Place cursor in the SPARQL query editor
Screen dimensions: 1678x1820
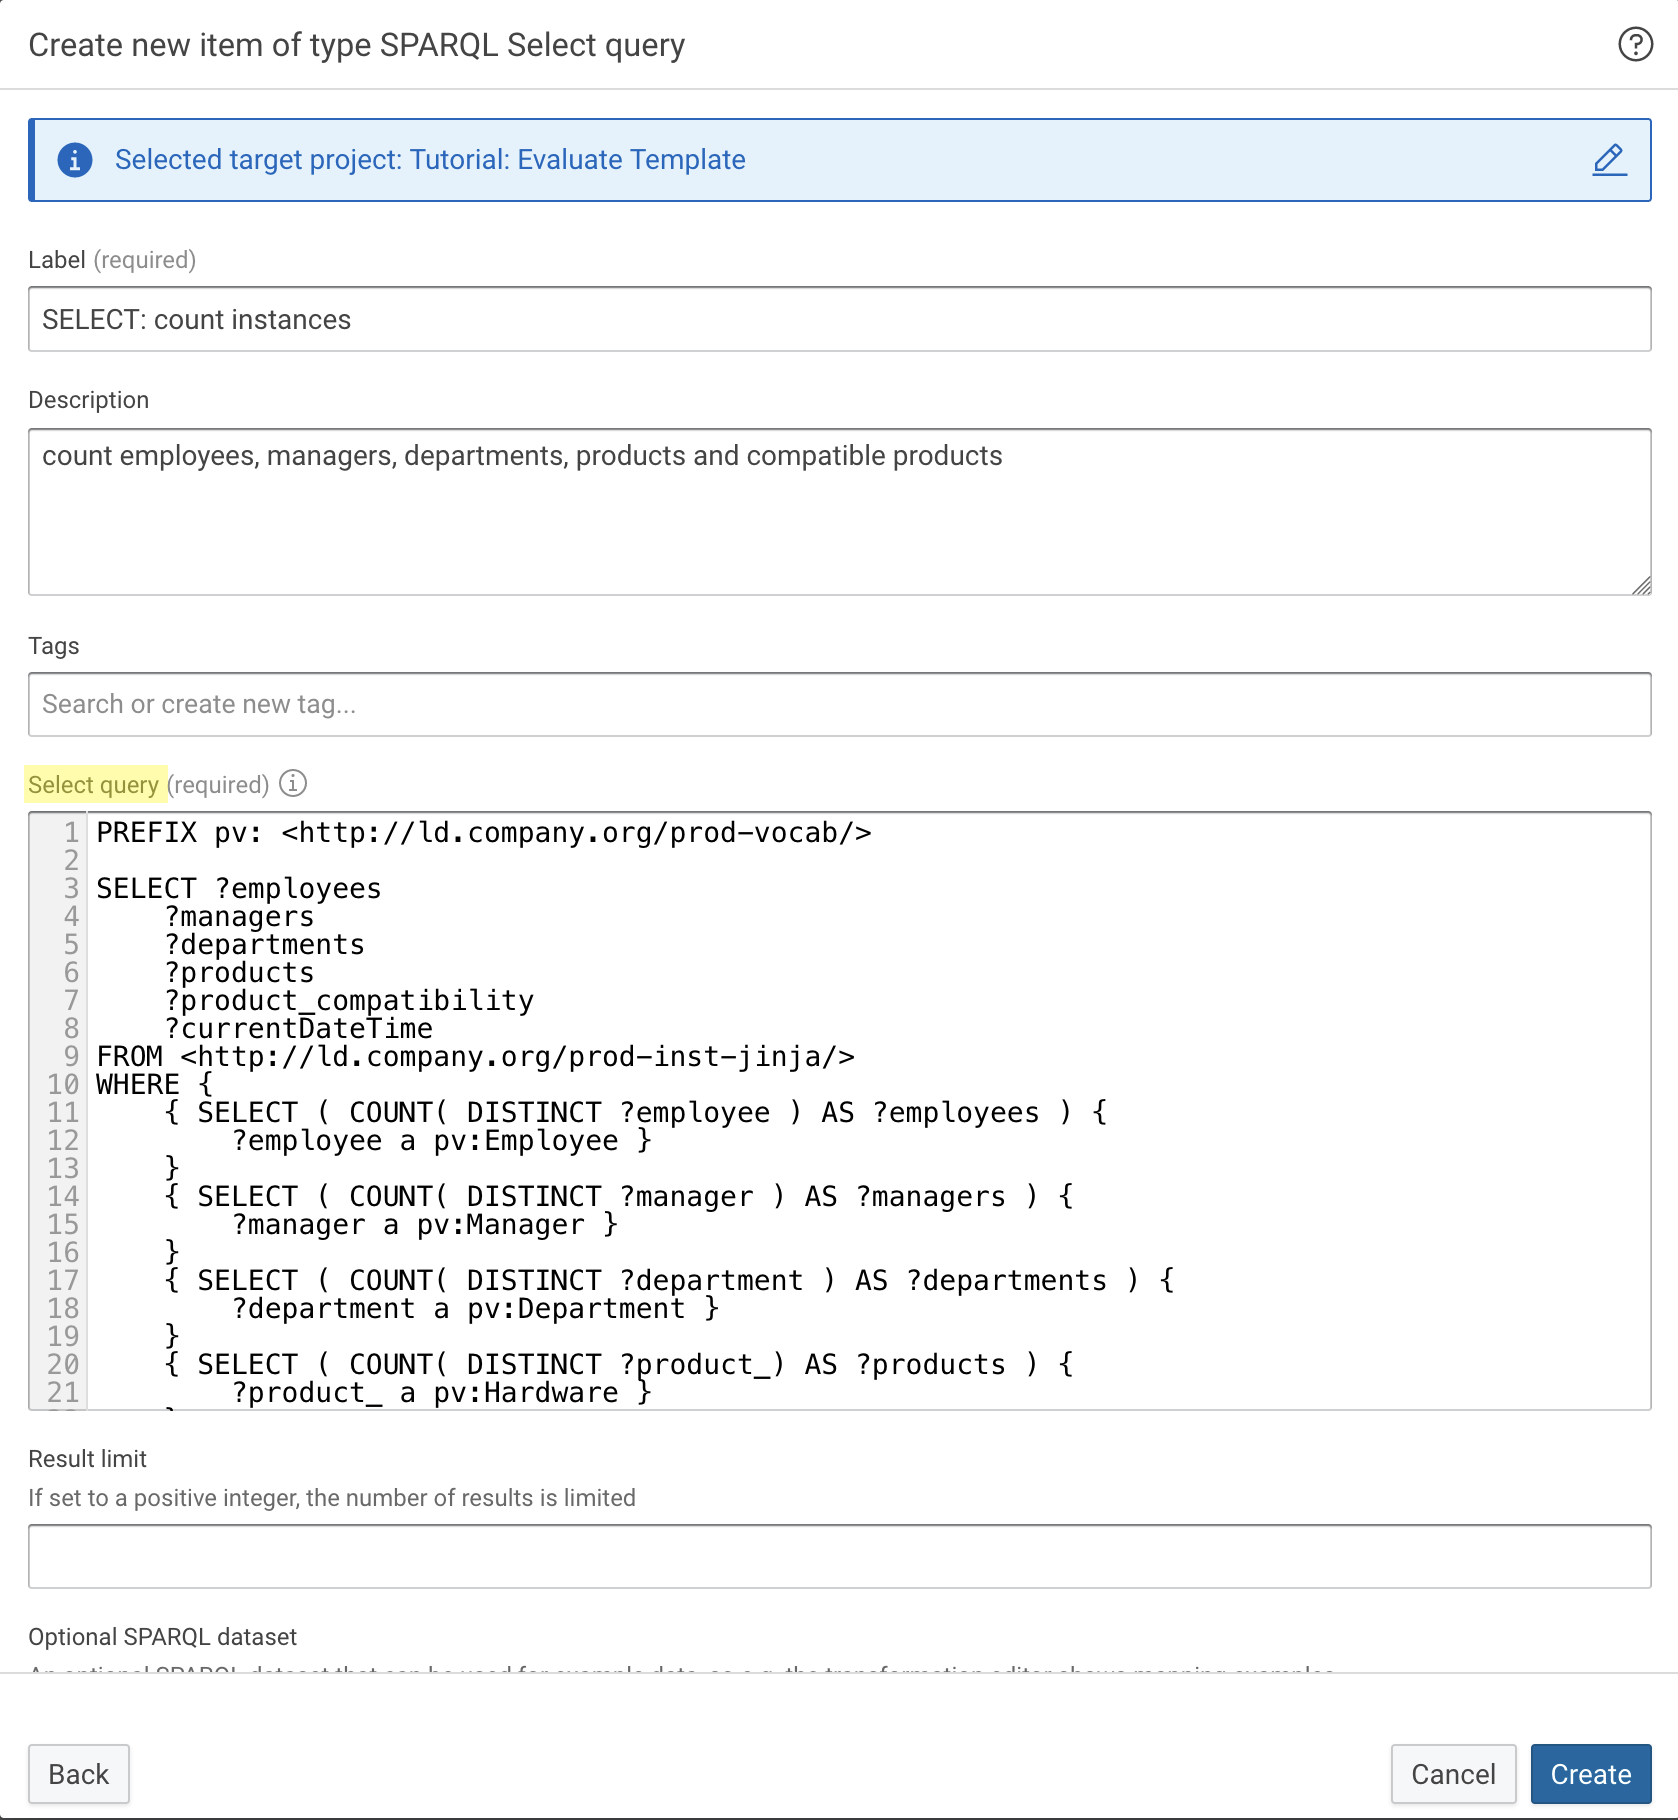point(800,1100)
